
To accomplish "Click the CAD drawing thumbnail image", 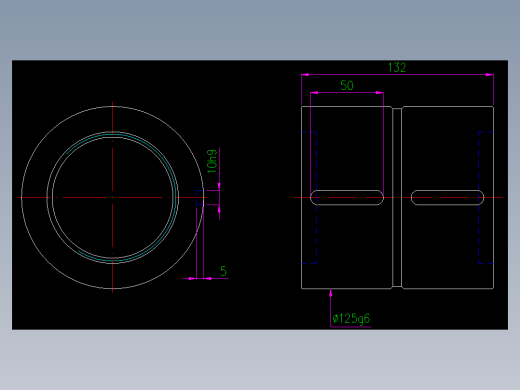I will pyautogui.click(x=260, y=195).
